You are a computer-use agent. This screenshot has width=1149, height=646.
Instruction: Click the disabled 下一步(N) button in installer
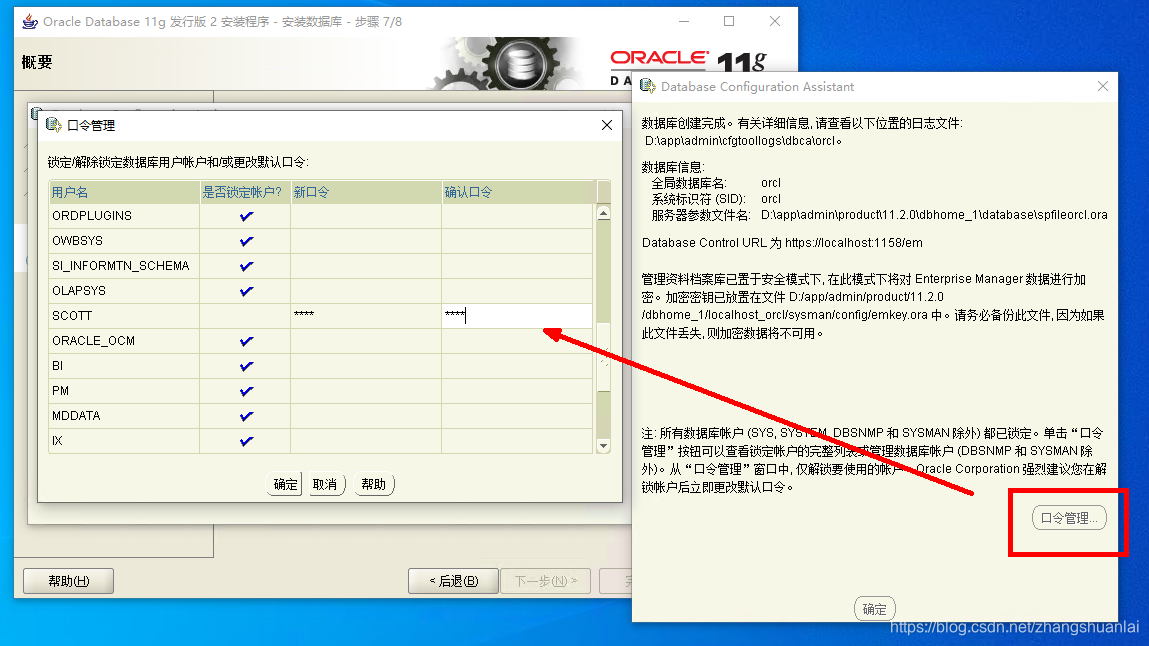tap(545, 581)
